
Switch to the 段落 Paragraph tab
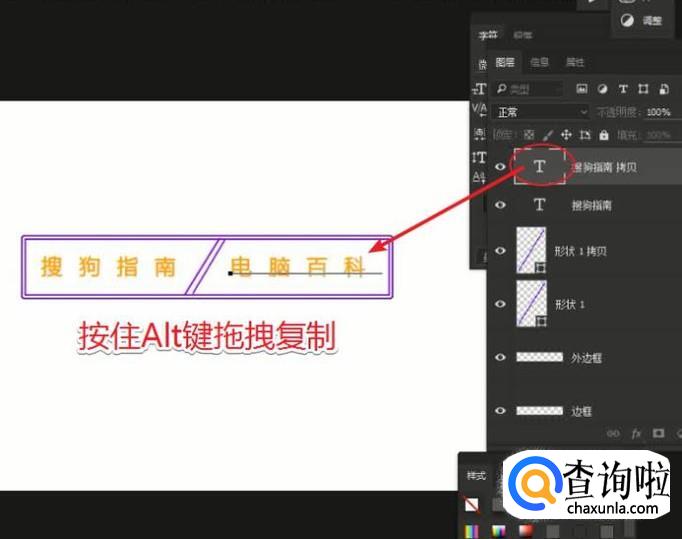click(x=522, y=35)
